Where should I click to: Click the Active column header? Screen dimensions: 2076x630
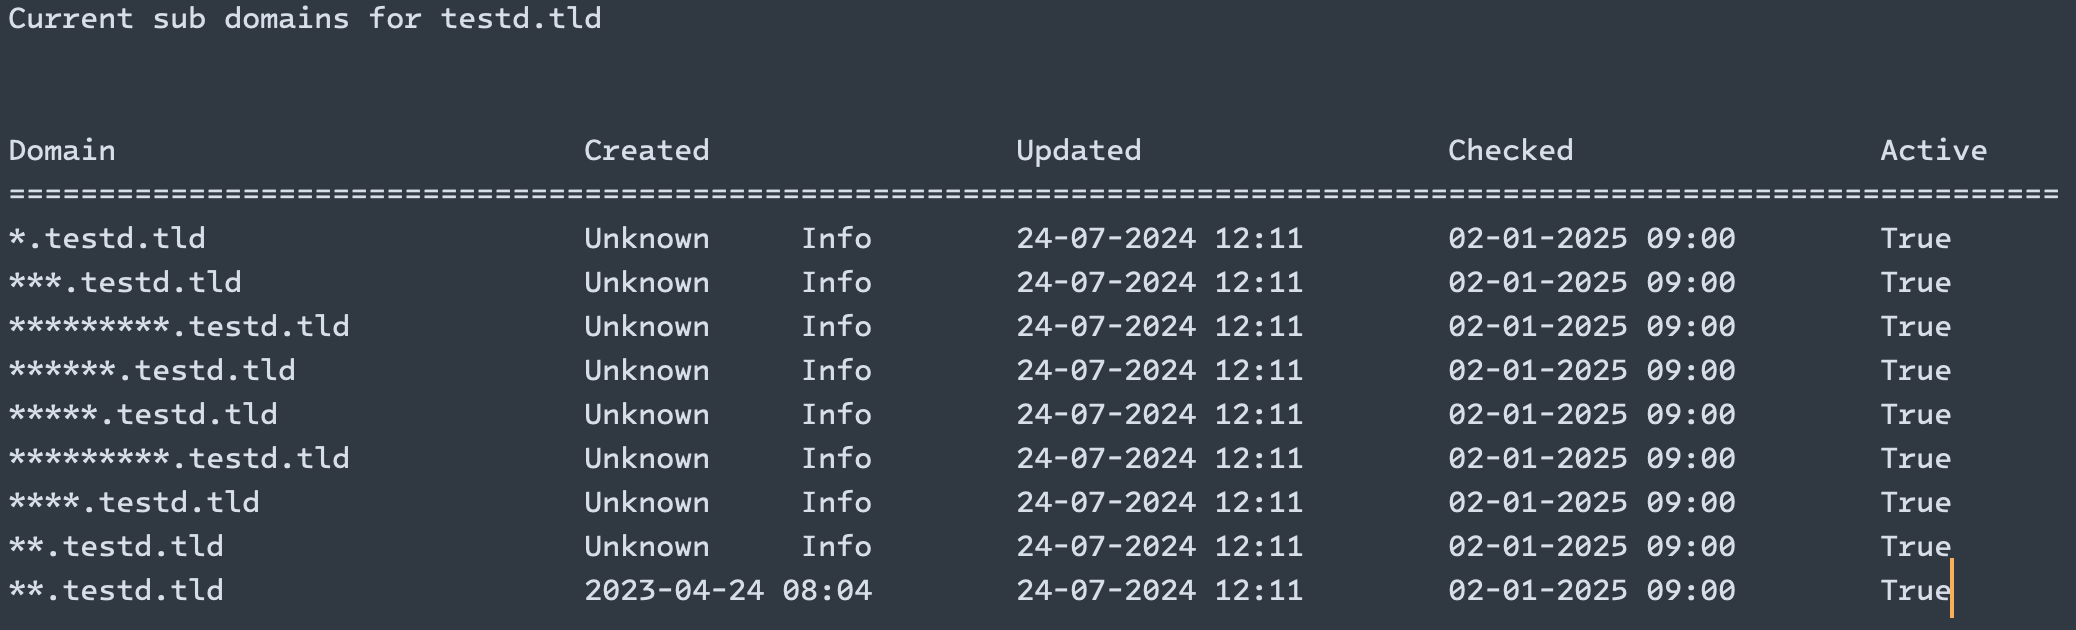[x=1933, y=150]
